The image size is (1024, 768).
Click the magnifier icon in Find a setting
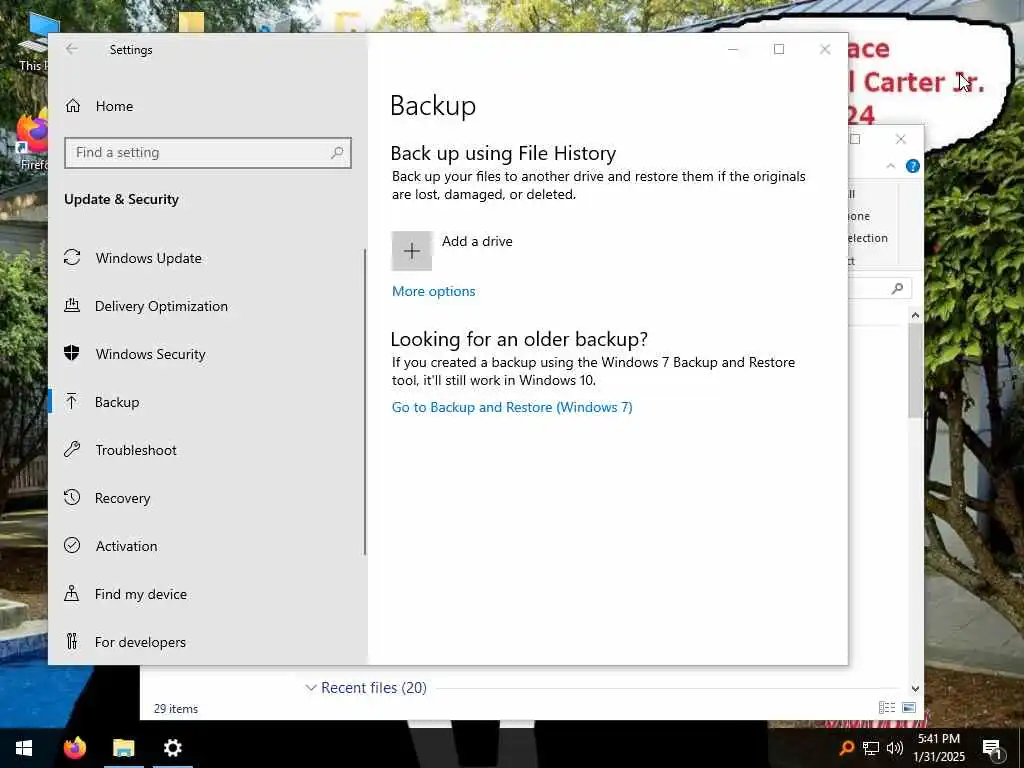pos(337,153)
